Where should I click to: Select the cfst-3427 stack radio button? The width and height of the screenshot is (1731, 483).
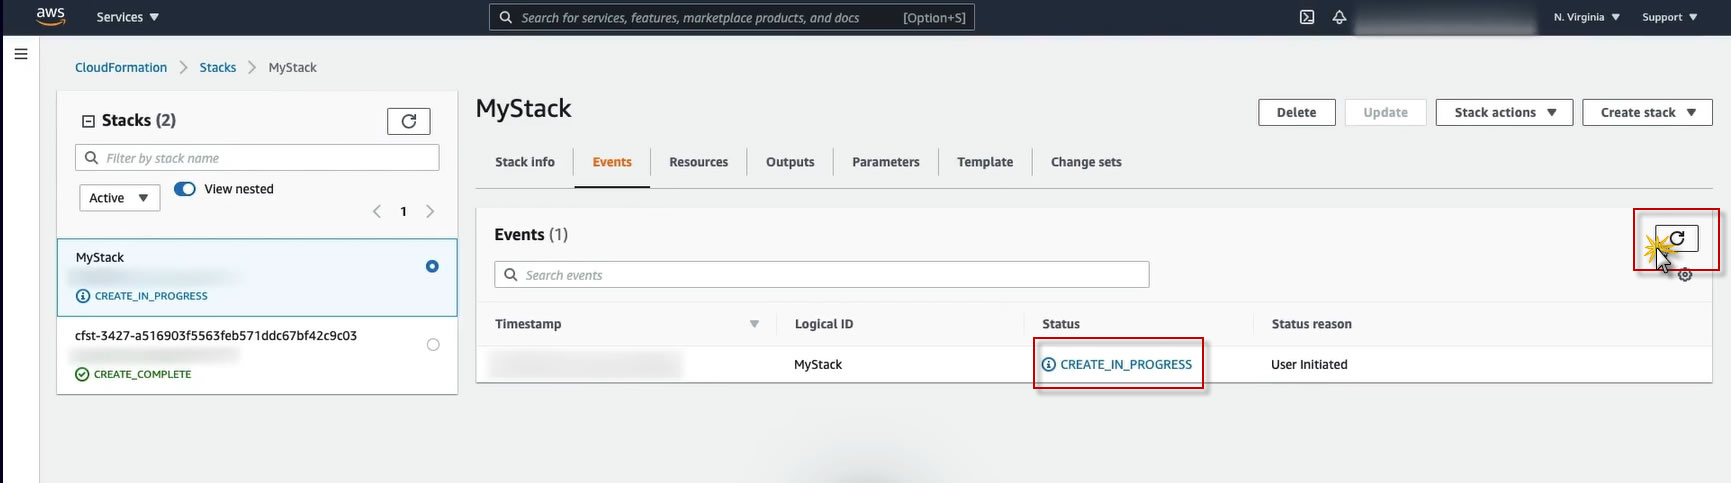click(x=433, y=345)
